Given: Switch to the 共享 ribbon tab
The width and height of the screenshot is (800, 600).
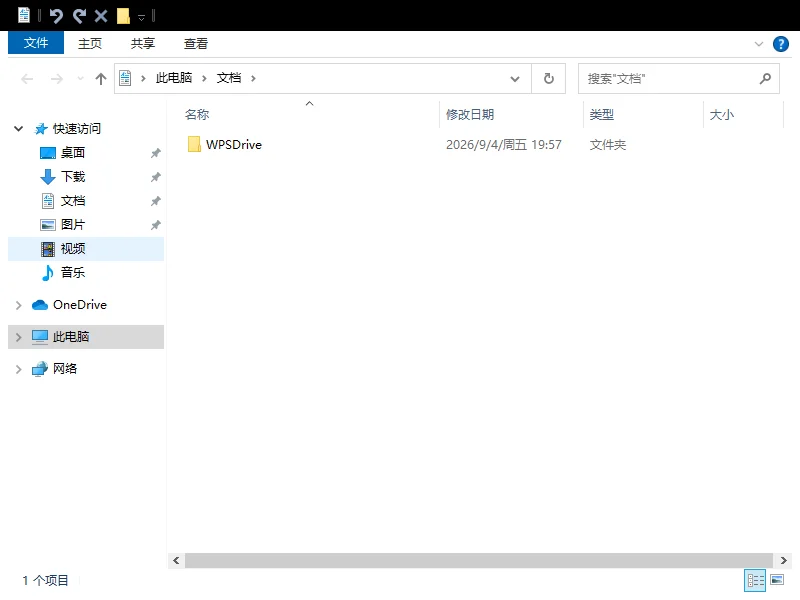Looking at the screenshot, I should coord(143,43).
